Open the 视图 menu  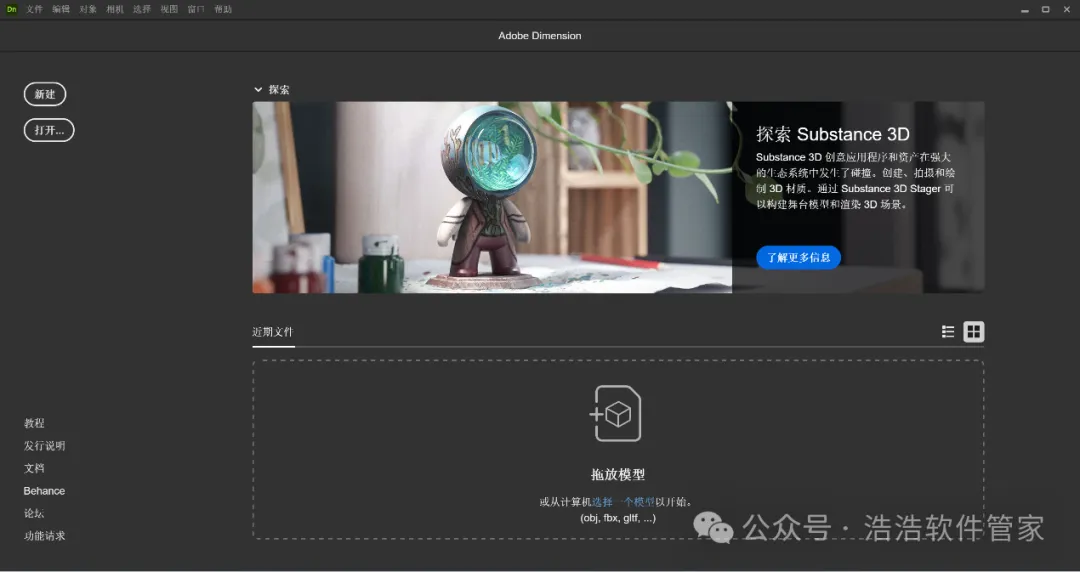tap(169, 9)
